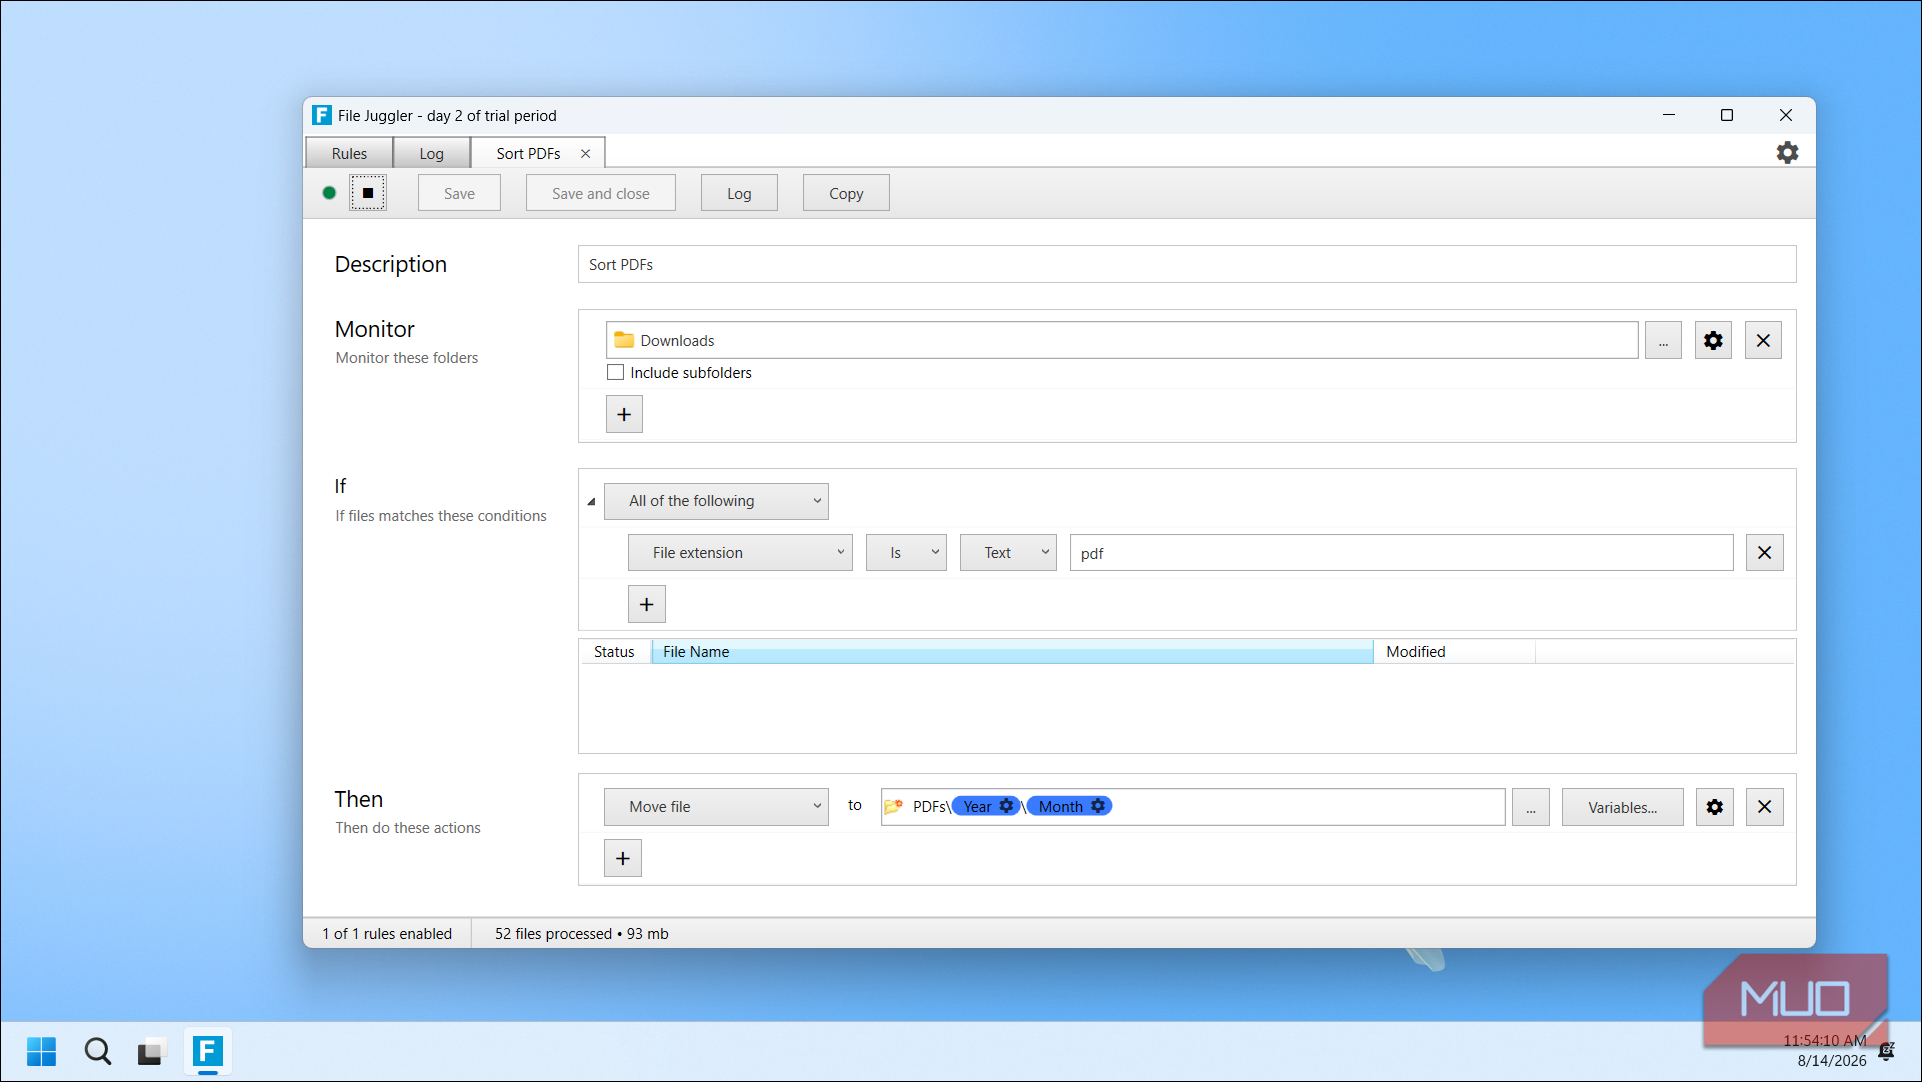
Task: Switch to the Log tab
Action: point(431,153)
